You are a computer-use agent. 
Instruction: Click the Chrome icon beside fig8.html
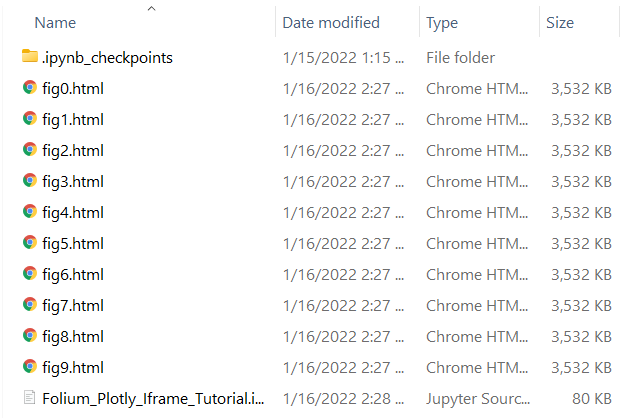click(x=29, y=336)
